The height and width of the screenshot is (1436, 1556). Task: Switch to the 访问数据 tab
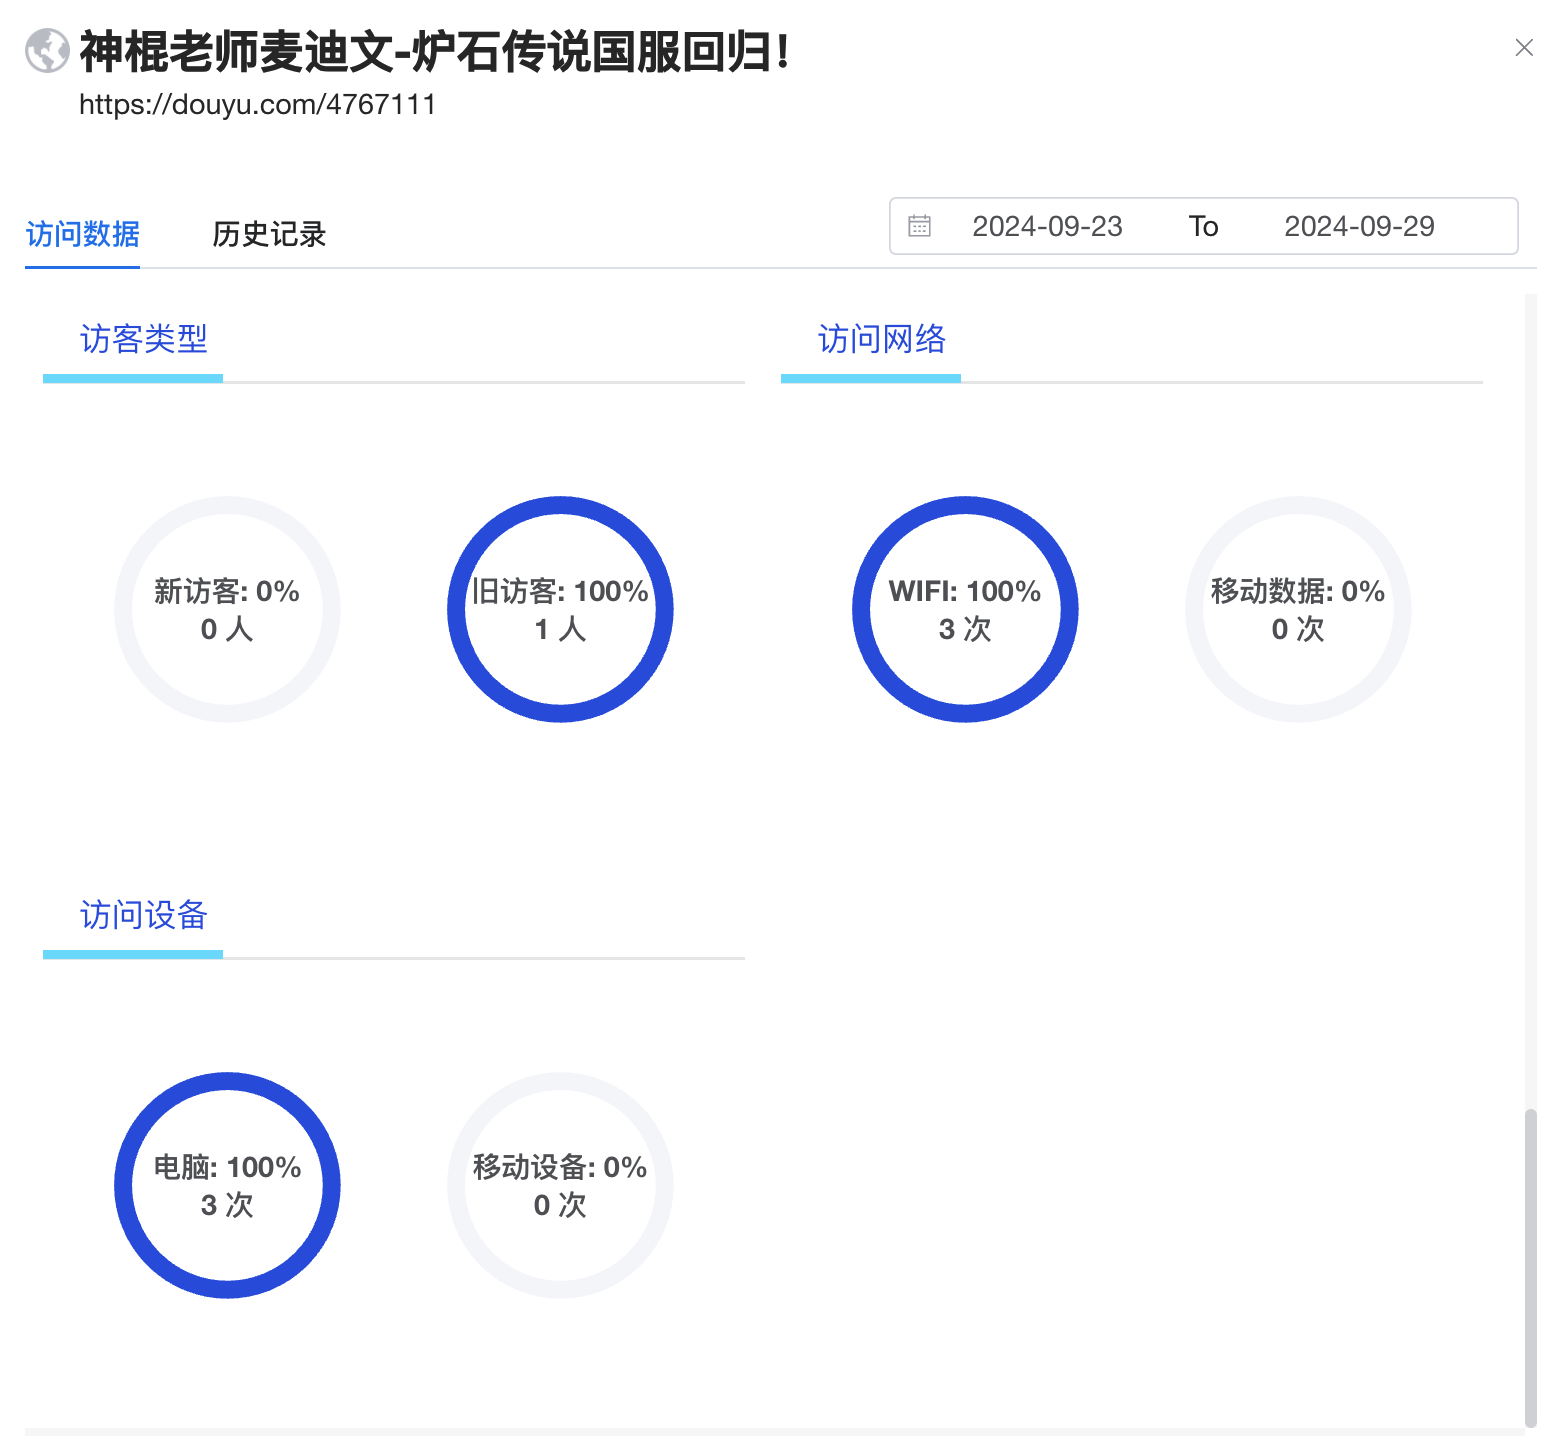[x=82, y=234]
